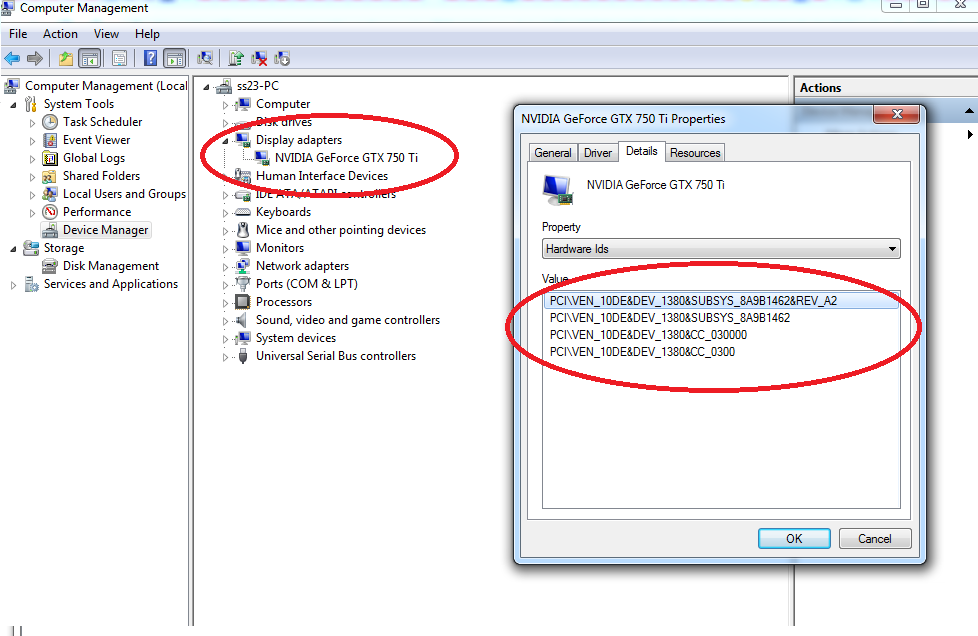
Task: Expand the Processors device node
Action: [225, 303]
